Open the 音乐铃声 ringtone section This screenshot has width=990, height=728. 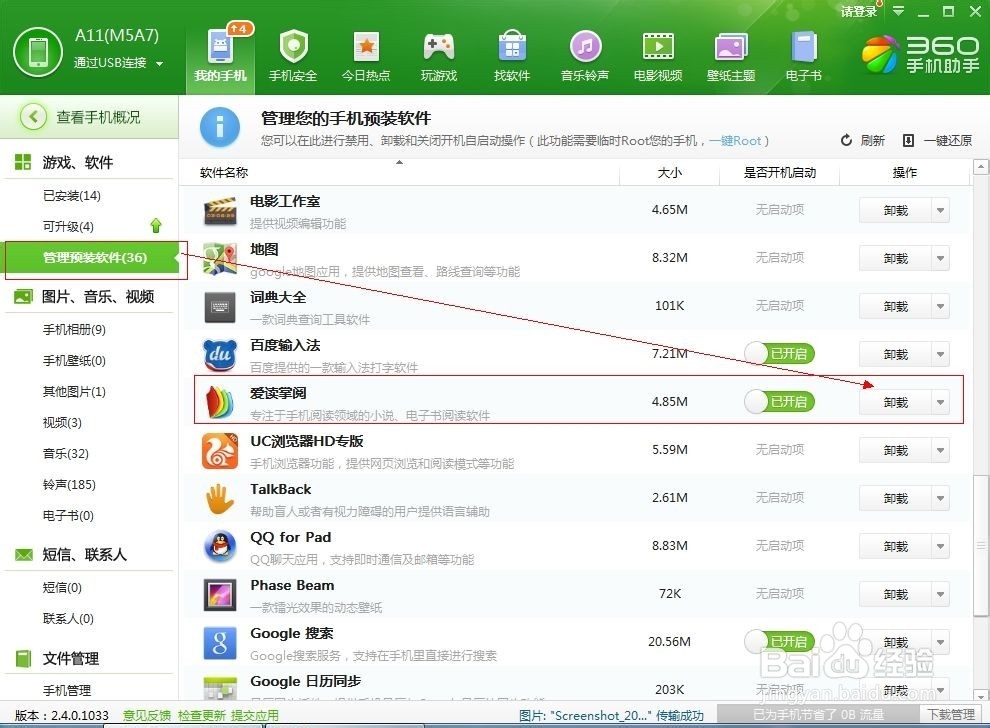[584, 55]
